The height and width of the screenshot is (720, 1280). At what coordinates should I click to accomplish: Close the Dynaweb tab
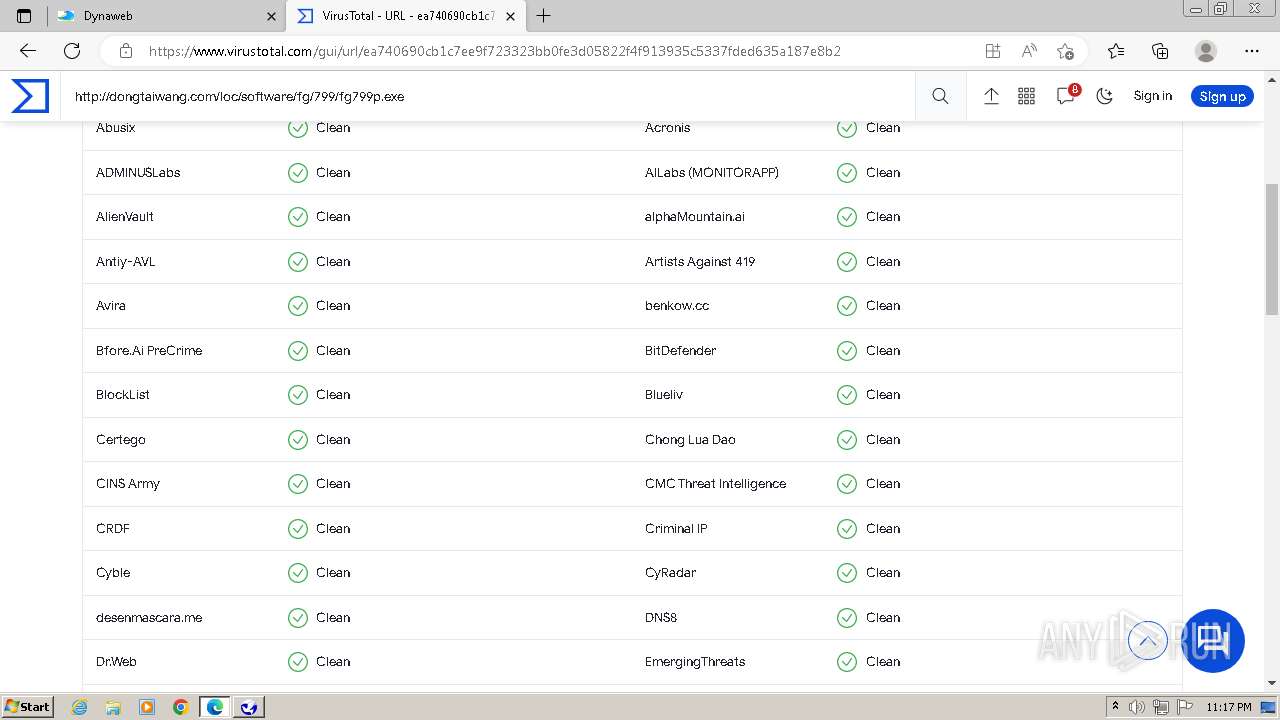pos(271,16)
